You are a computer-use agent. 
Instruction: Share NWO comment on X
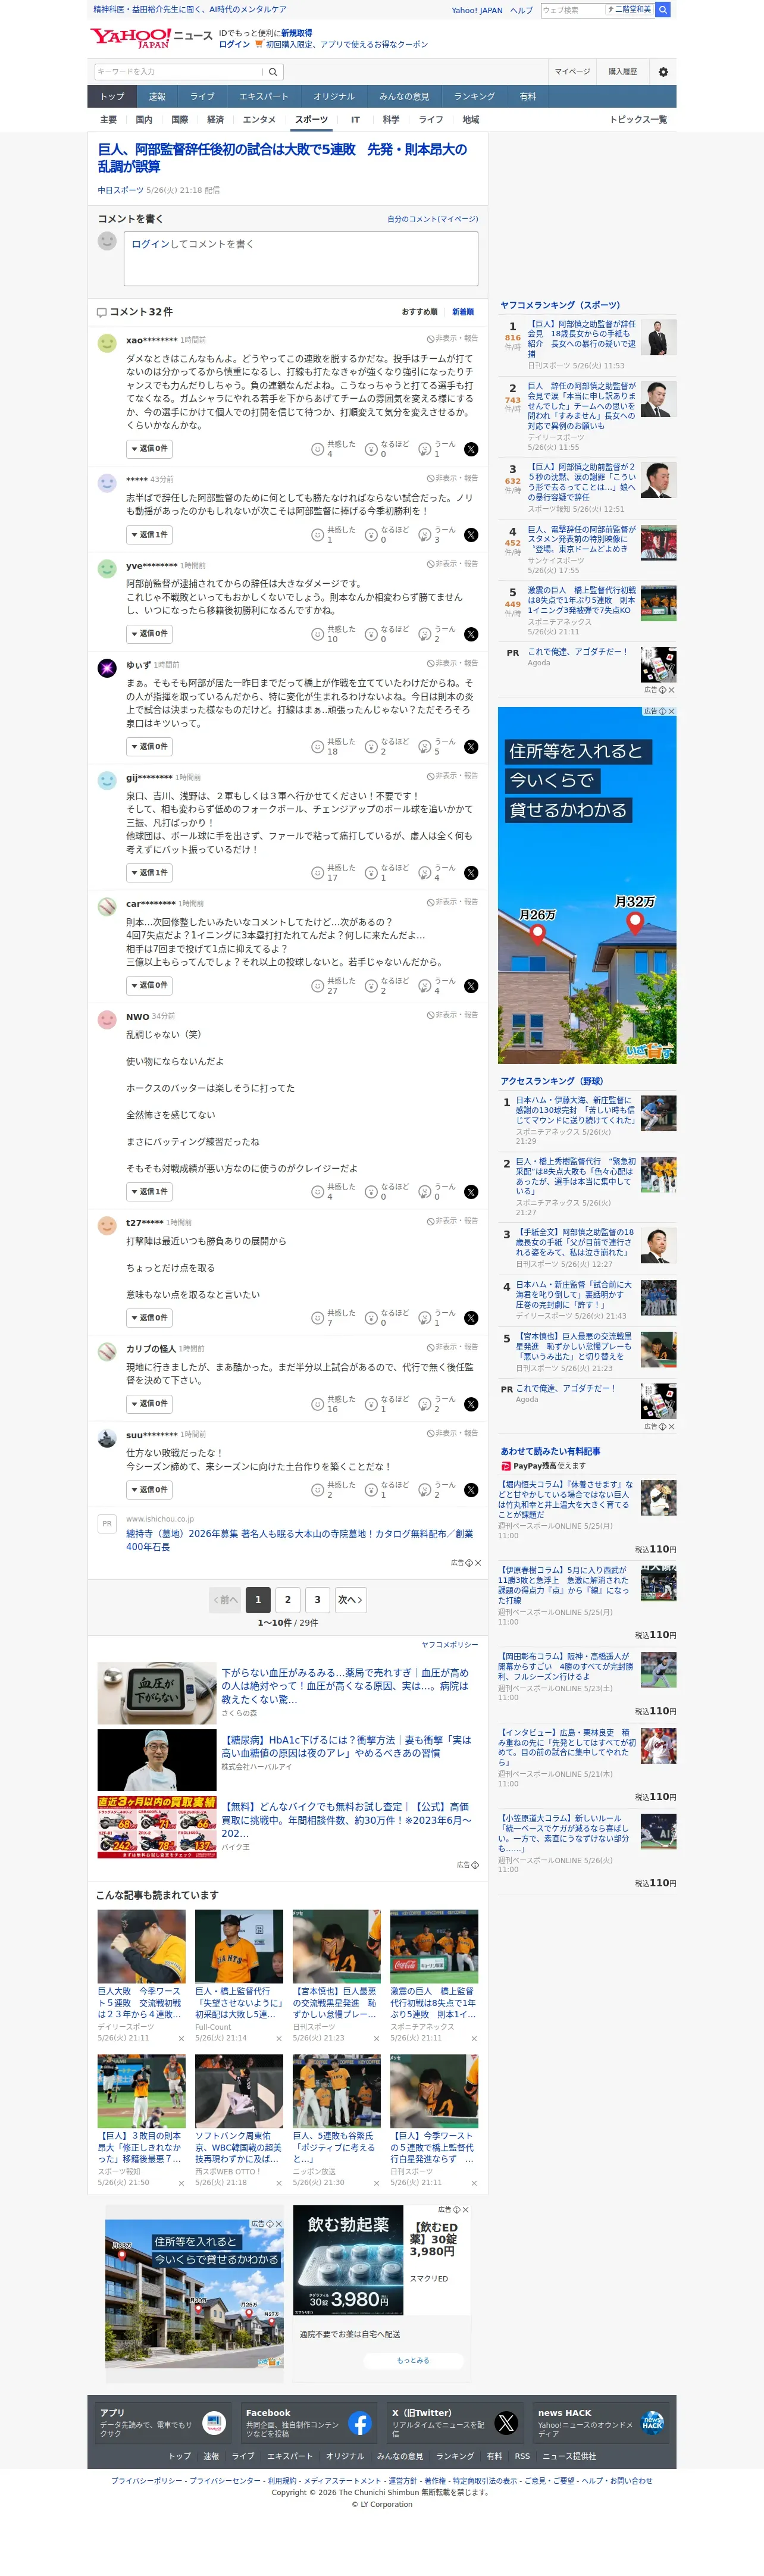pos(471,1192)
